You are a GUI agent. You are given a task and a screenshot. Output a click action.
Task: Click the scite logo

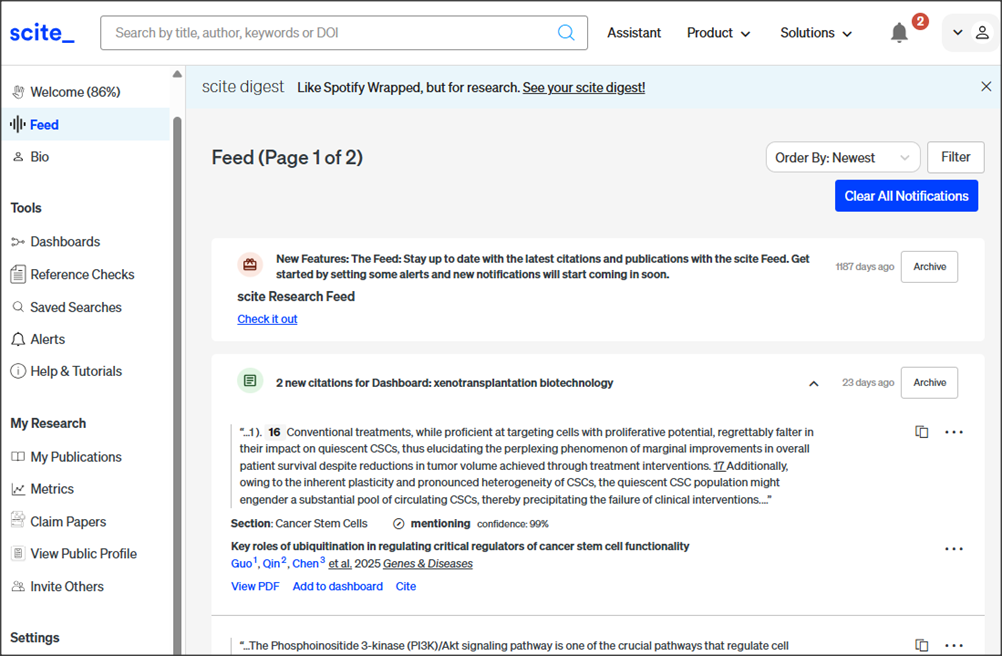click(x=42, y=33)
